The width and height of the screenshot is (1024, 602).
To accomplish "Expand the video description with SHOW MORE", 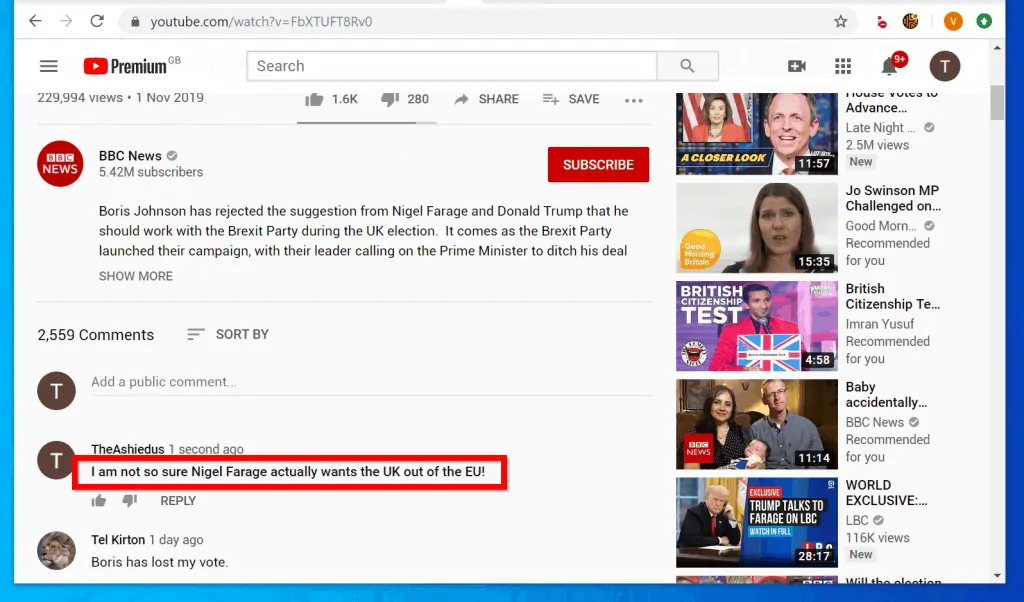I will tap(135, 276).
